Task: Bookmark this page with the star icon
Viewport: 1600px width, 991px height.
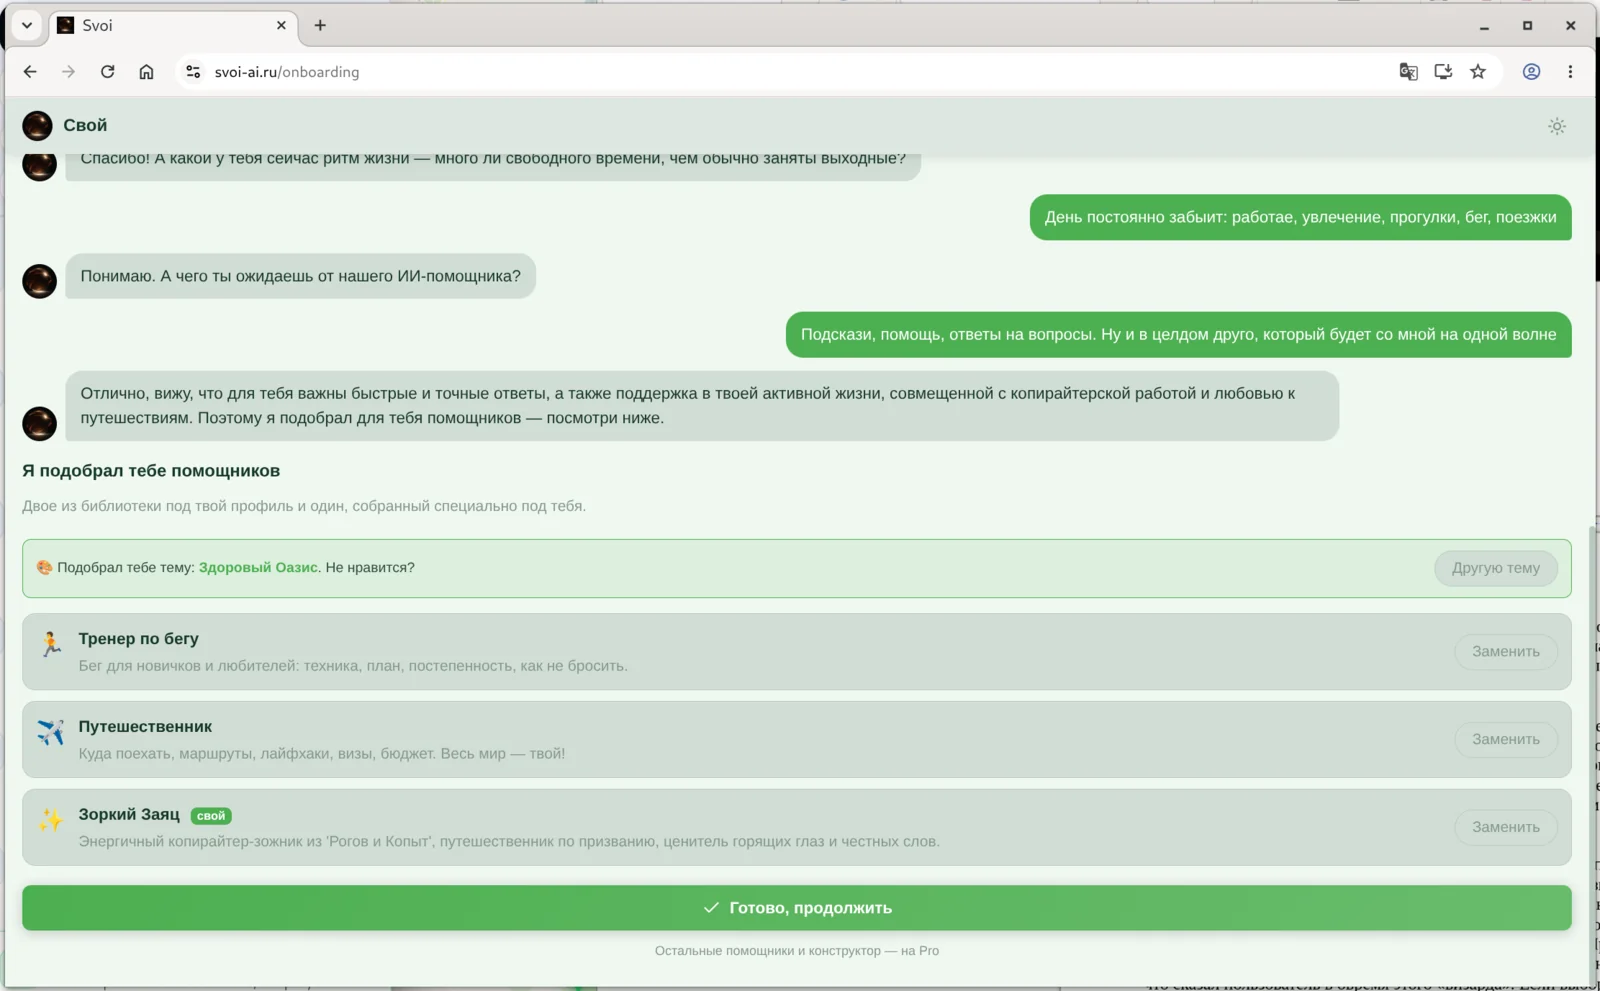Action: (1478, 72)
